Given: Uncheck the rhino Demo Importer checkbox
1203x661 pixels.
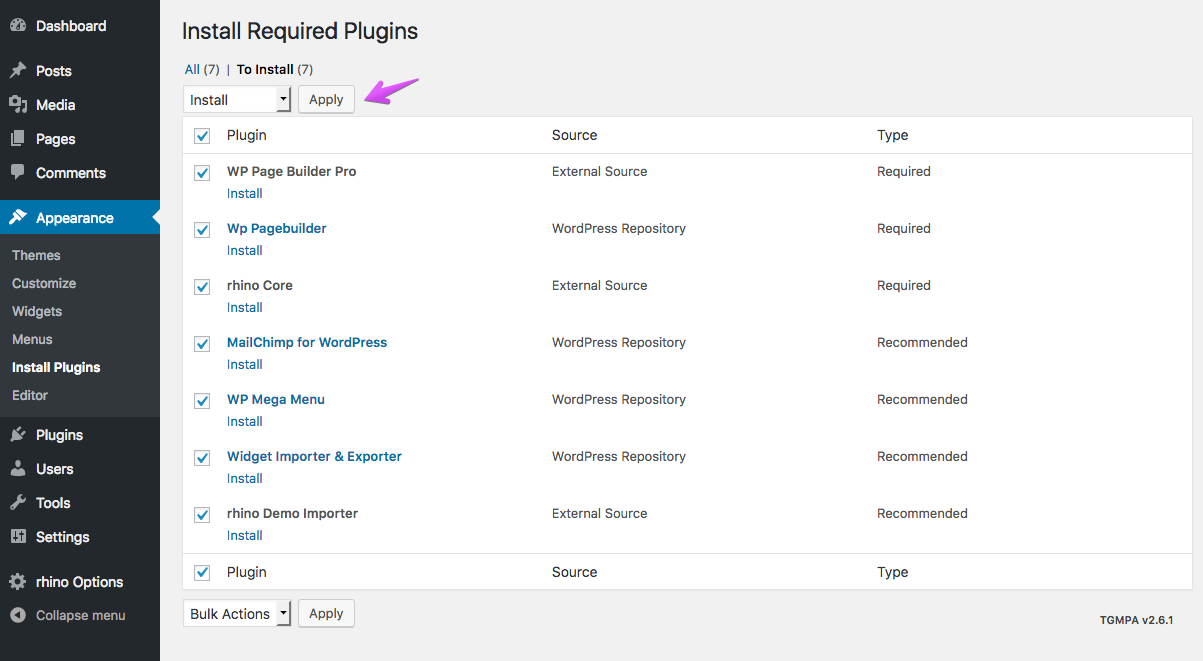Looking at the screenshot, I should click(202, 515).
